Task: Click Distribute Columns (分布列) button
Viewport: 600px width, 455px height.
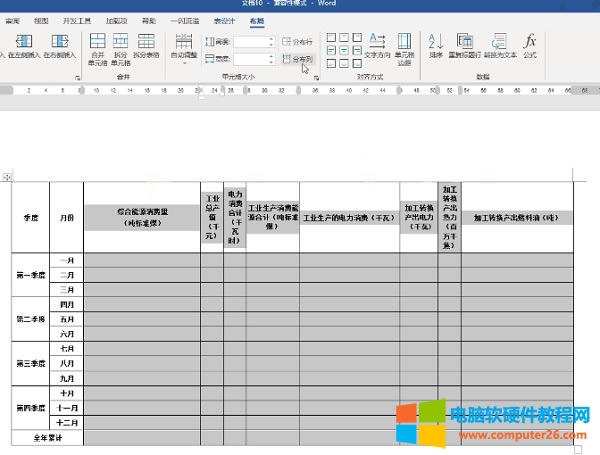Action: [297, 59]
